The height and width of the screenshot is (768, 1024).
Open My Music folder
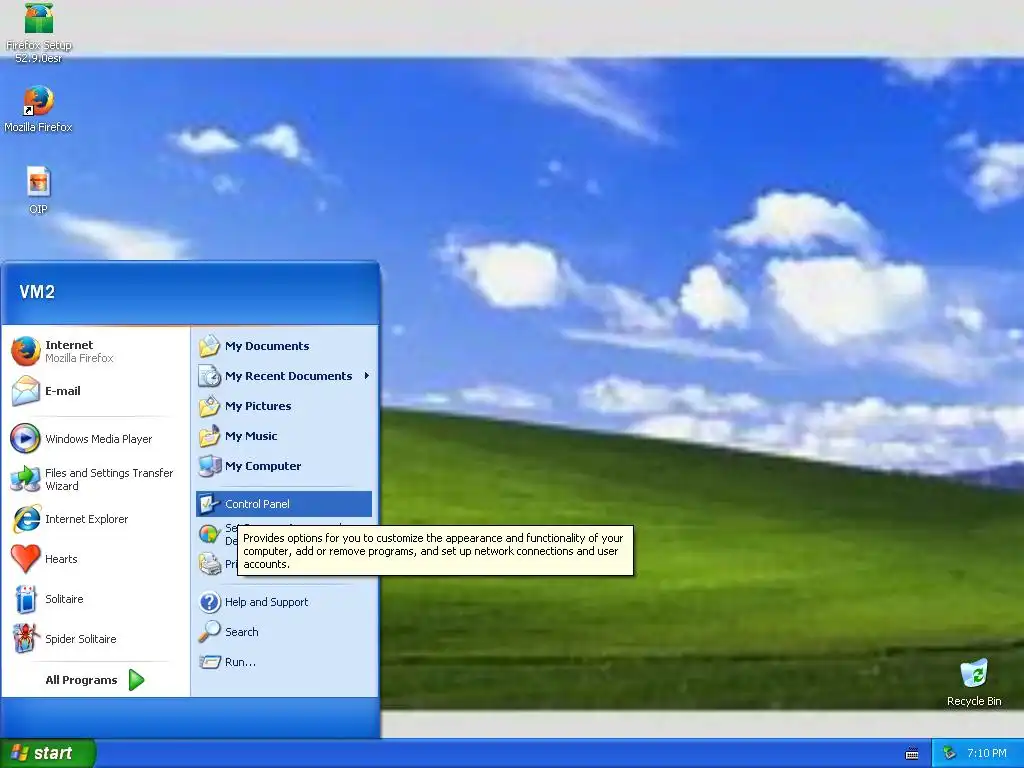click(284, 436)
